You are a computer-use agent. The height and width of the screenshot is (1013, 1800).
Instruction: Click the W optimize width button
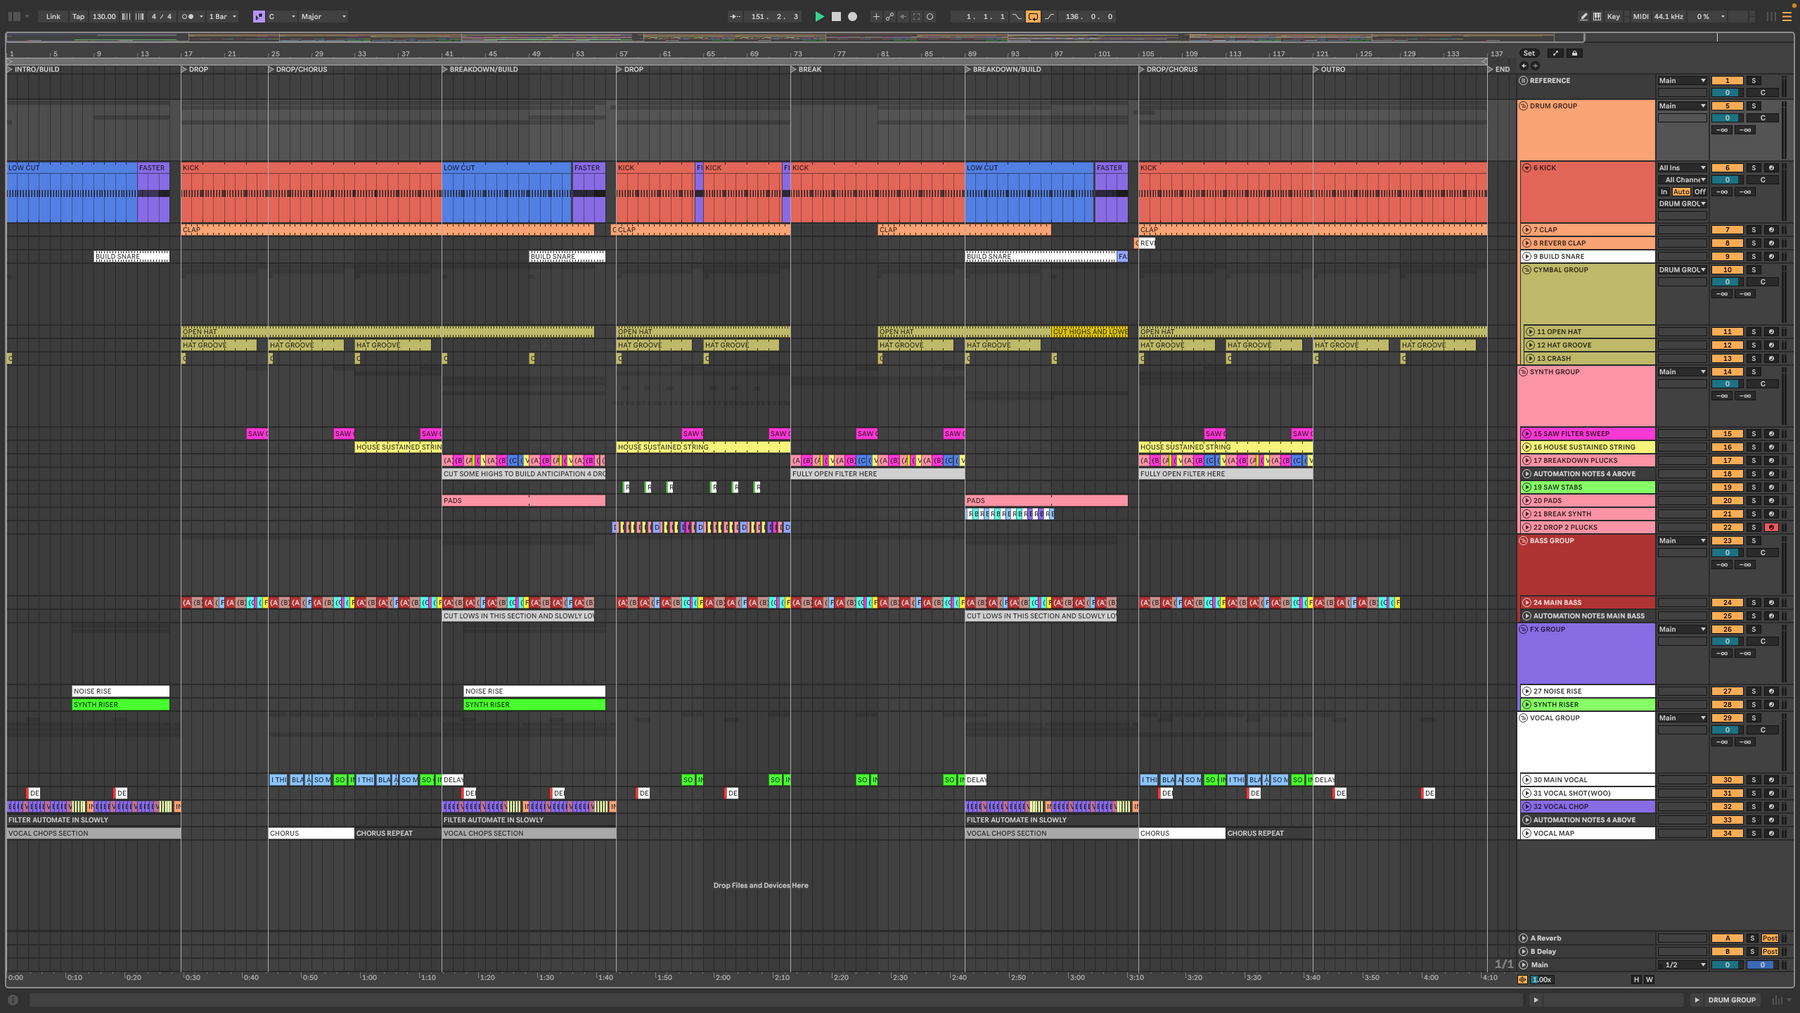pos(1649,980)
